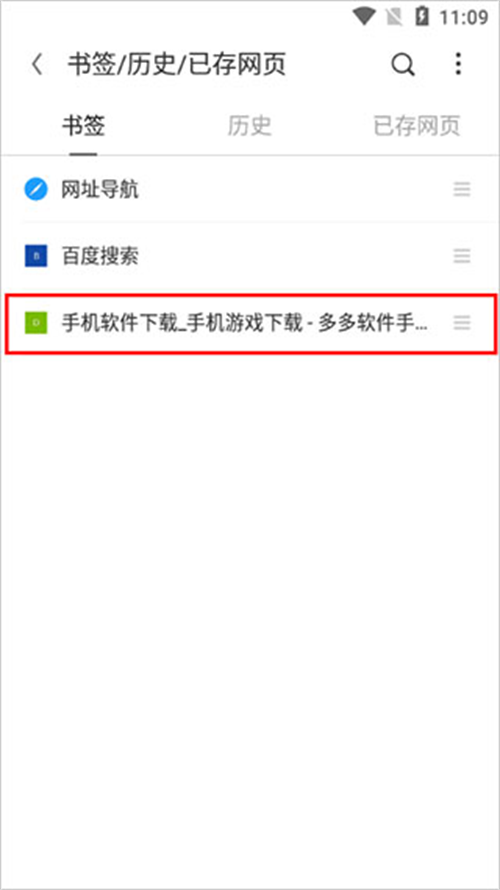Tap reorder handle beside 网址导航
The image size is (500, 890).
pyautogui.click(x=462, y=190)
